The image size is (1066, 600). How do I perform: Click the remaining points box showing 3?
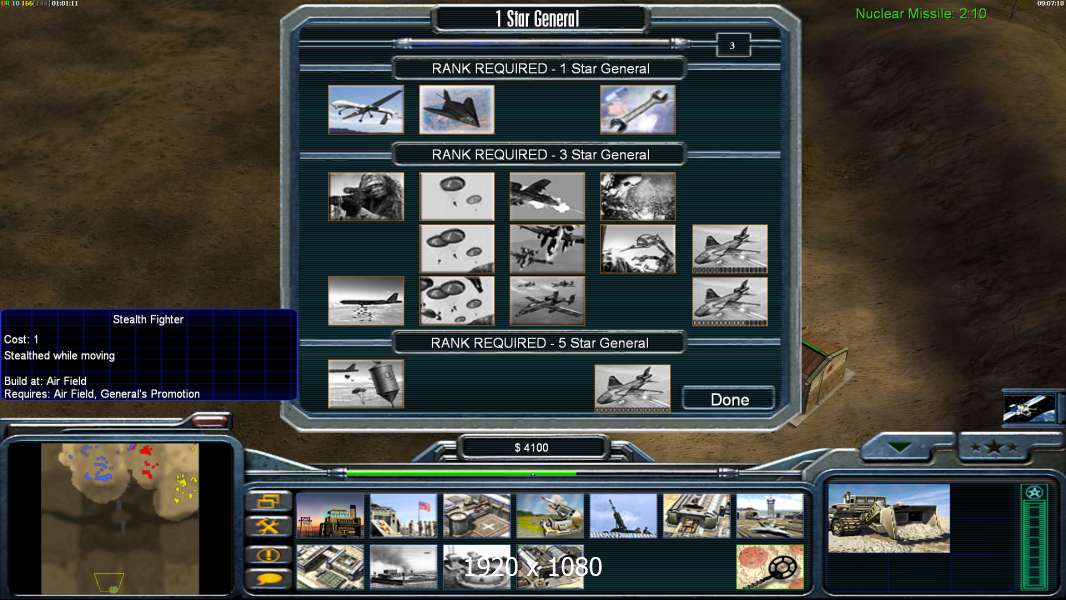[x=732, y=46]
